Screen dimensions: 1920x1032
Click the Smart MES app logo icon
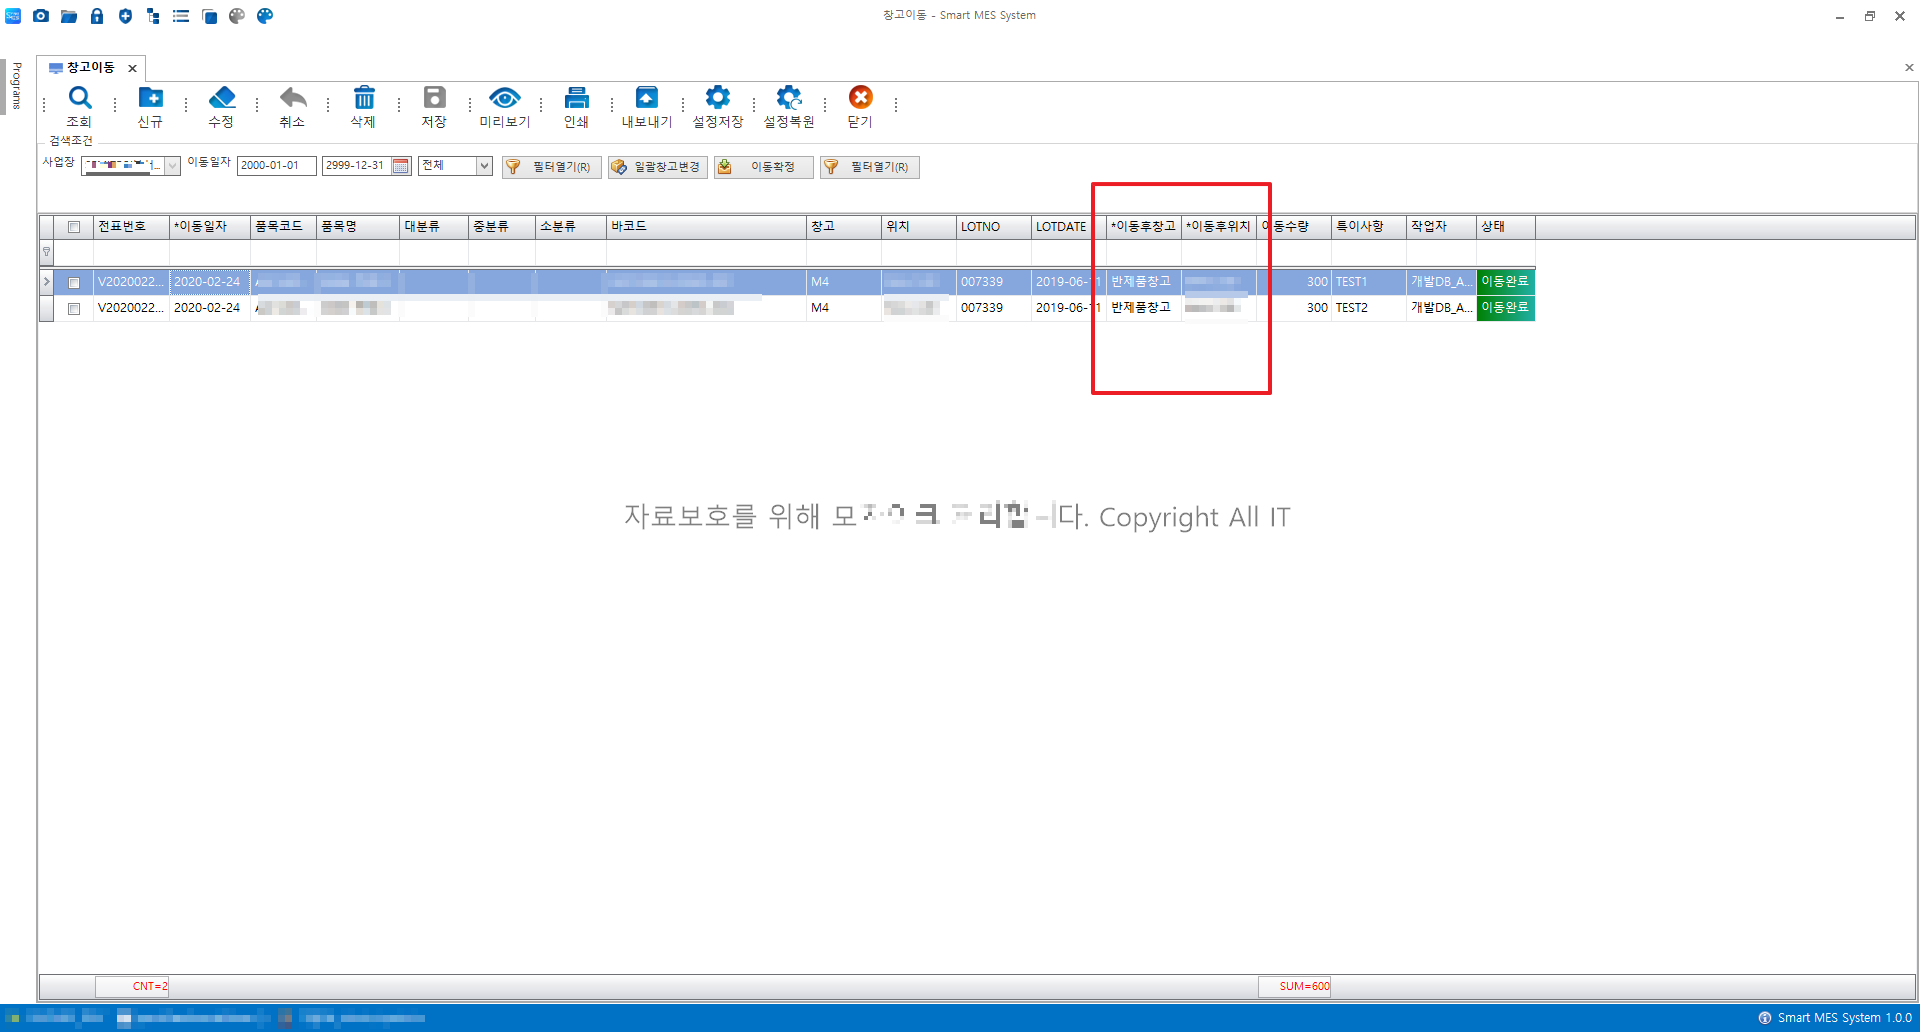(x=13, y=16)
